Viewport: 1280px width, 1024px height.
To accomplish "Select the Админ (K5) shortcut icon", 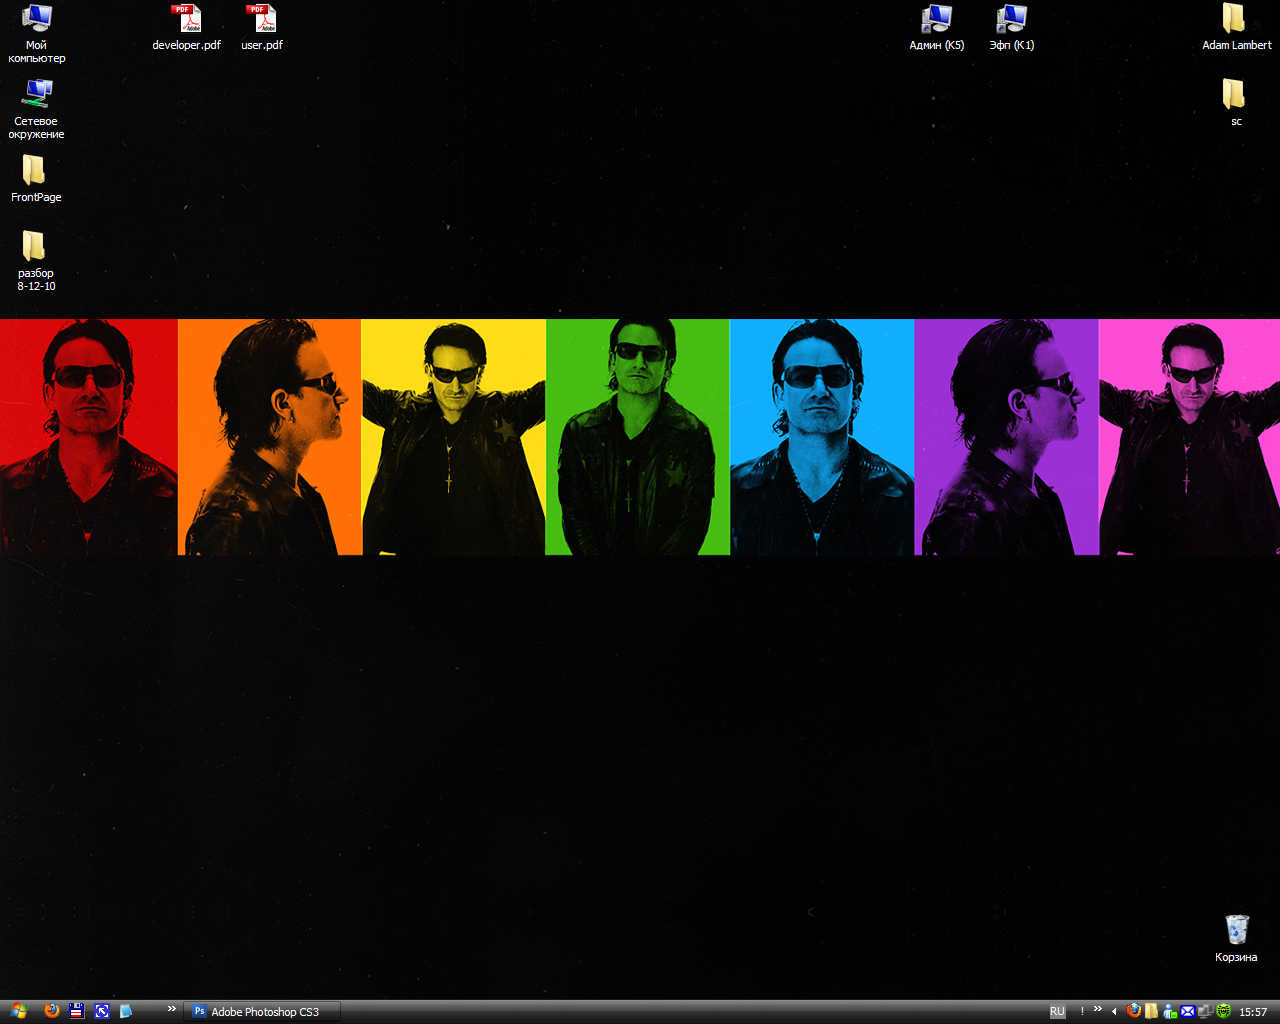I will (937, 27).
